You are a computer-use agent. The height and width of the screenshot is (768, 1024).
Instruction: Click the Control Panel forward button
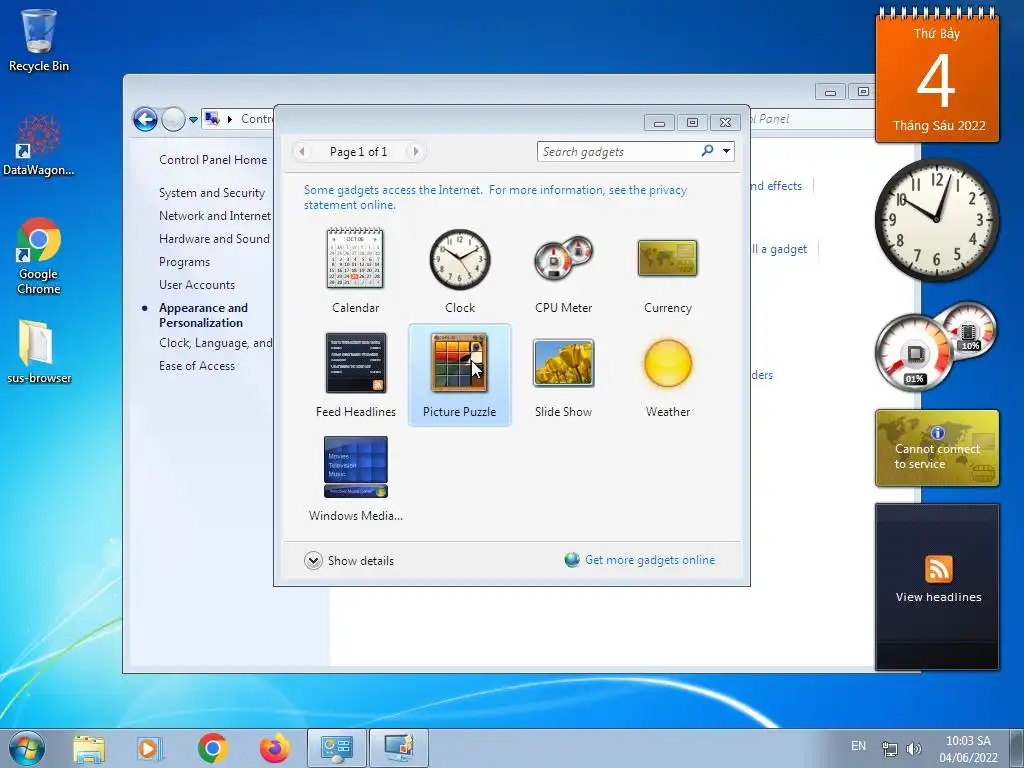(x=173, y=120)
